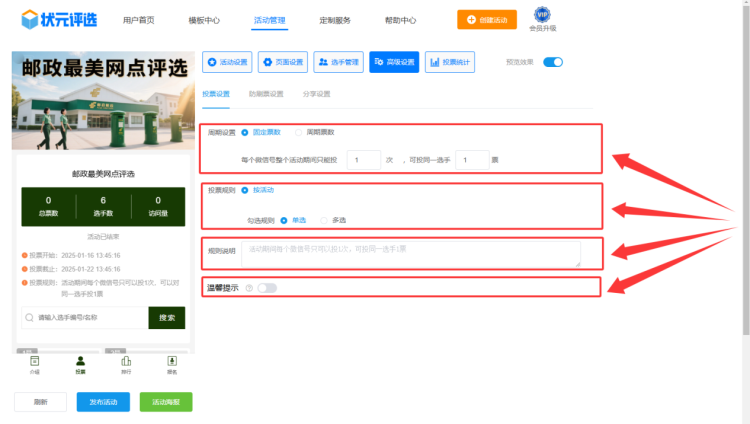Click the orange 创建活动 button

point(487,20)
